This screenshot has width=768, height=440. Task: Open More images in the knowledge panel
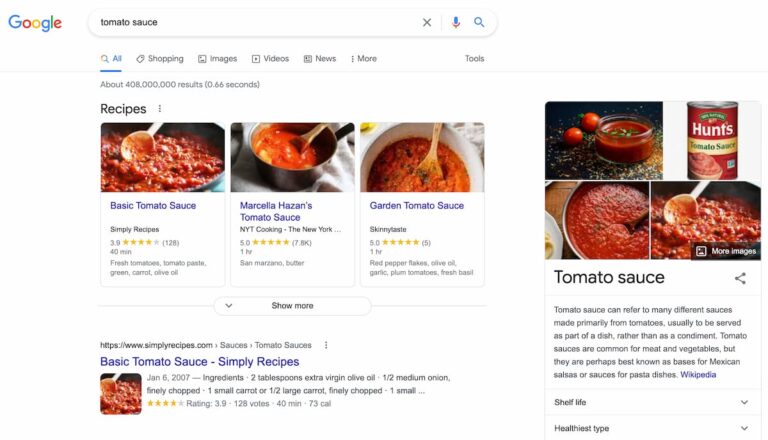[x=726, y=251]
